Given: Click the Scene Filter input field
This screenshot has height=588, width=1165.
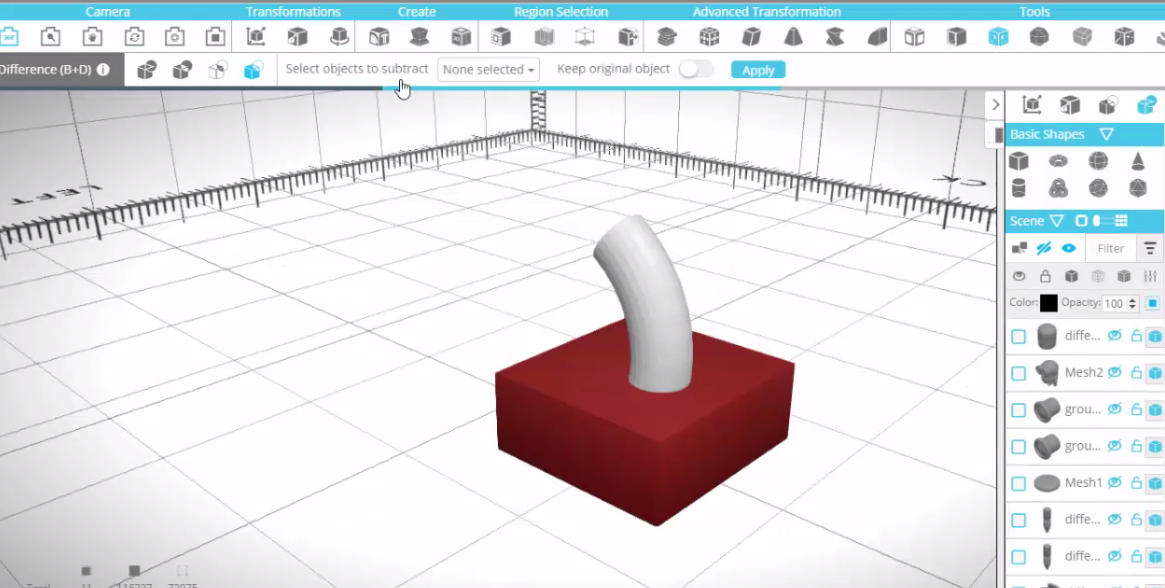Looking at the screenshot, I should tap(1111, 248).
